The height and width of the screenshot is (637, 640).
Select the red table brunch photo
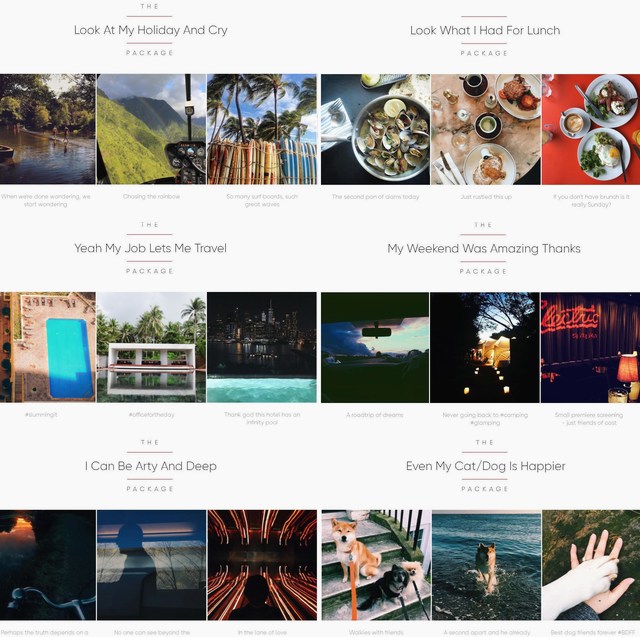[x=591, y=129]
